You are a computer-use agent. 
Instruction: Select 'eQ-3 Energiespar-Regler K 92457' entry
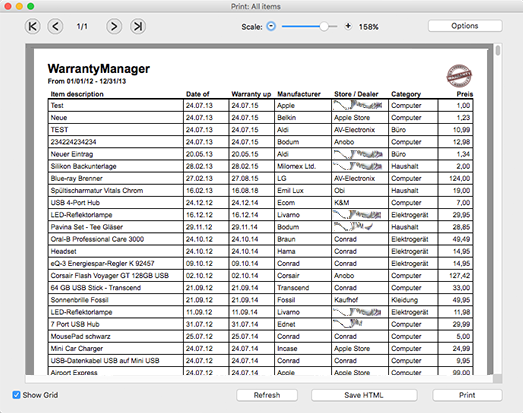coord(116,264)
